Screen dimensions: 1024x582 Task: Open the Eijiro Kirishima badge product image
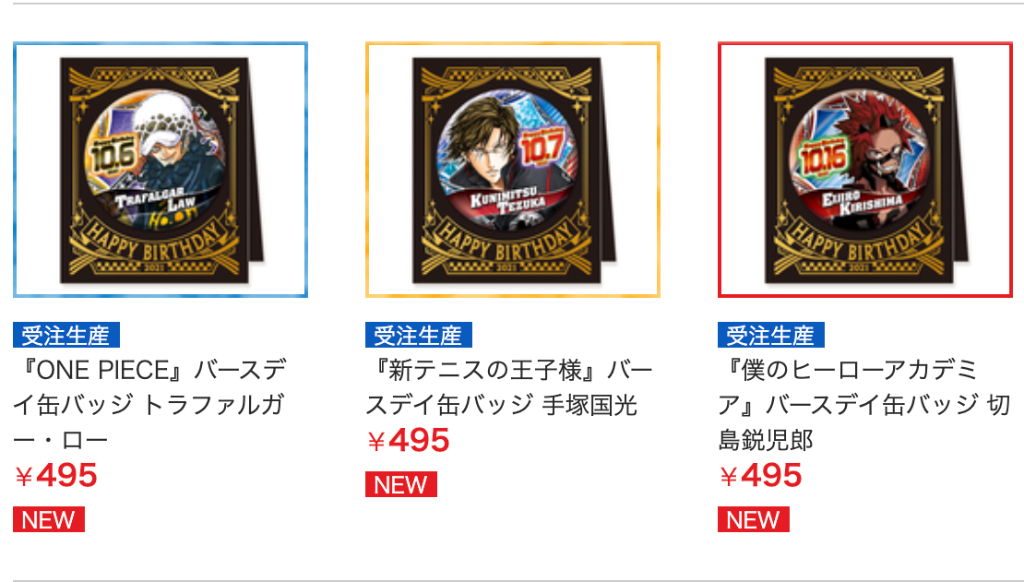coord(865,170)
